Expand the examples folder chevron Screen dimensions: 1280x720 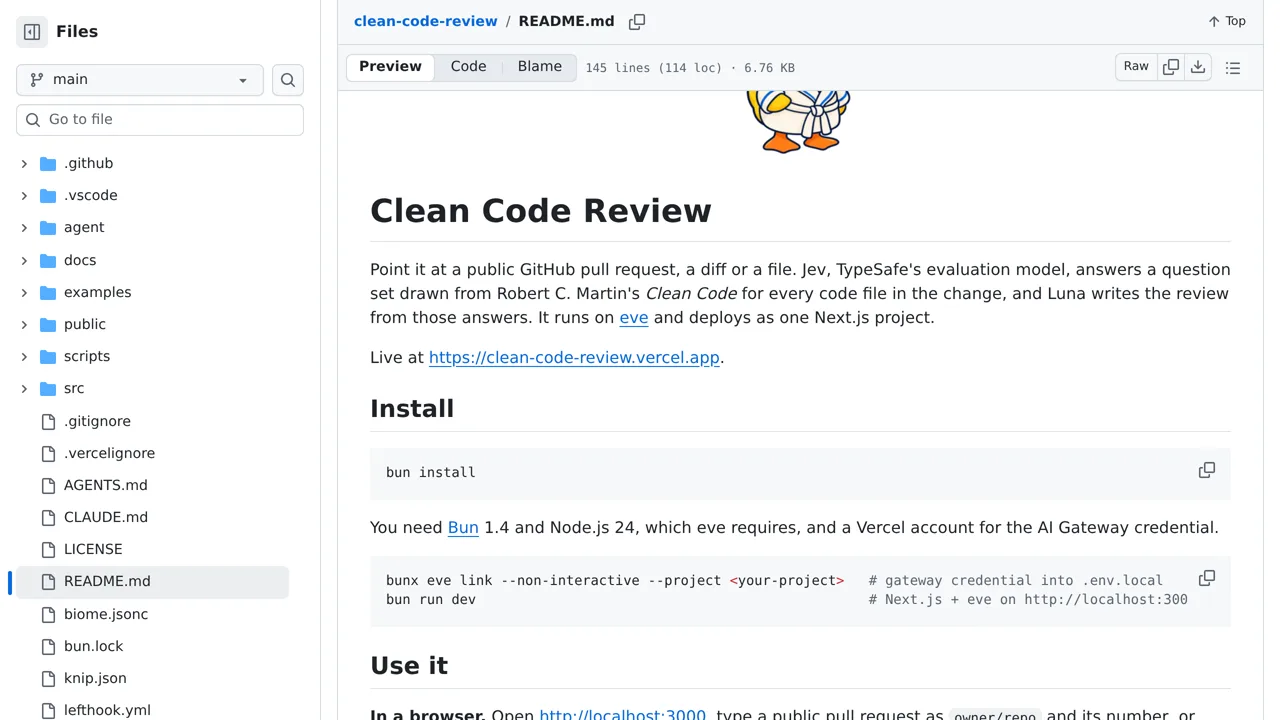coord(24,292)
